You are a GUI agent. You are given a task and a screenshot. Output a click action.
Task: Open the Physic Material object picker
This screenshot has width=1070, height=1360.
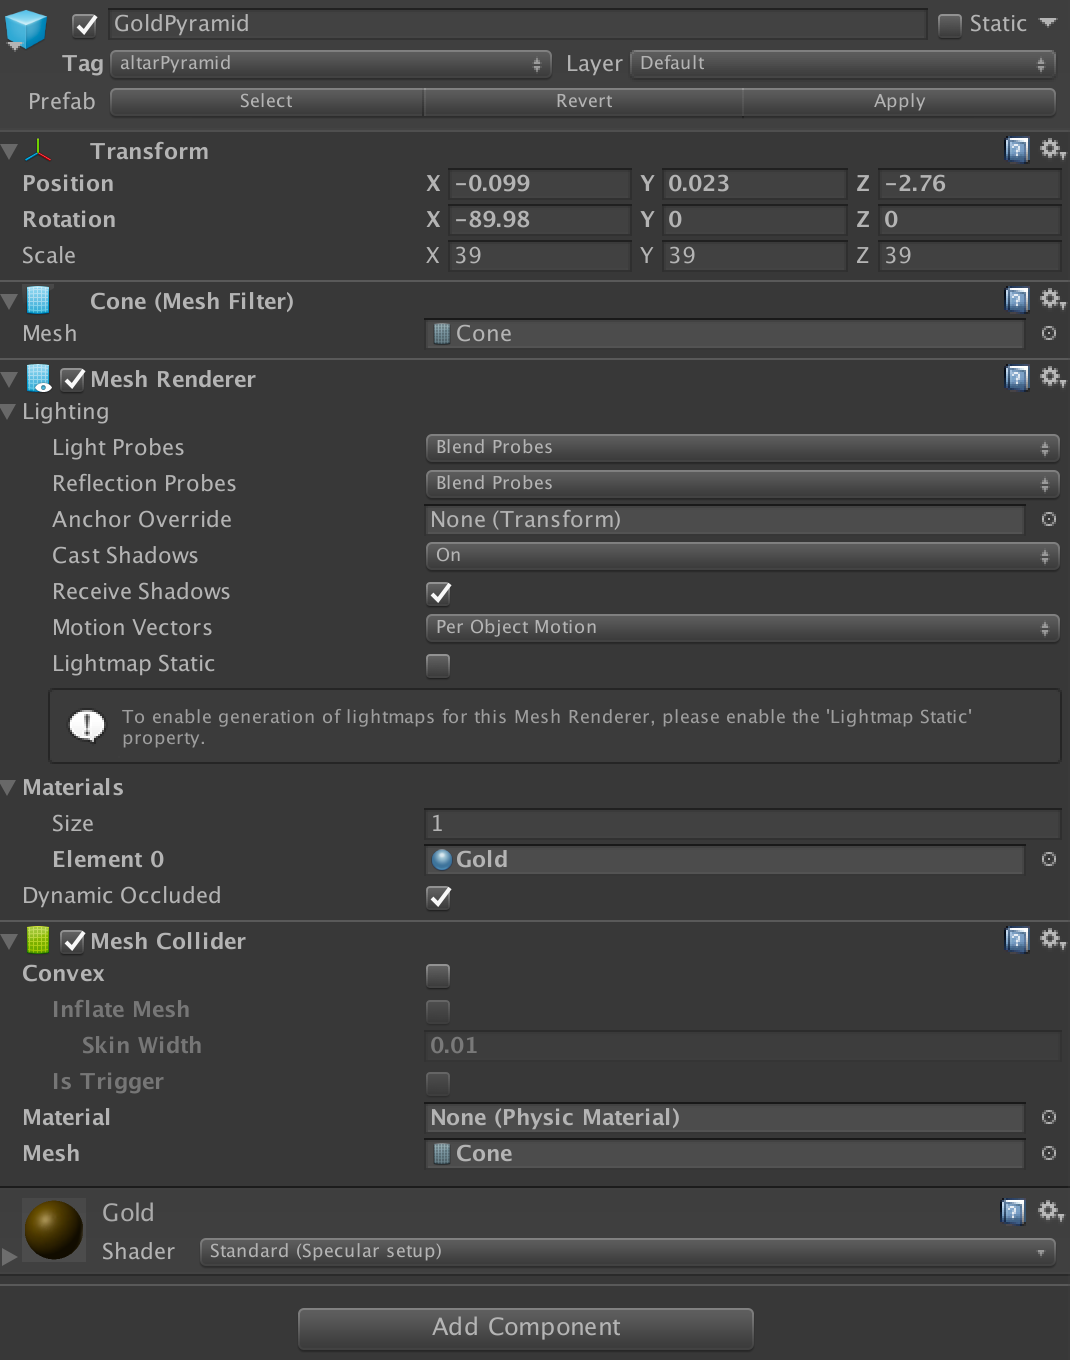coord(1048,1117)
